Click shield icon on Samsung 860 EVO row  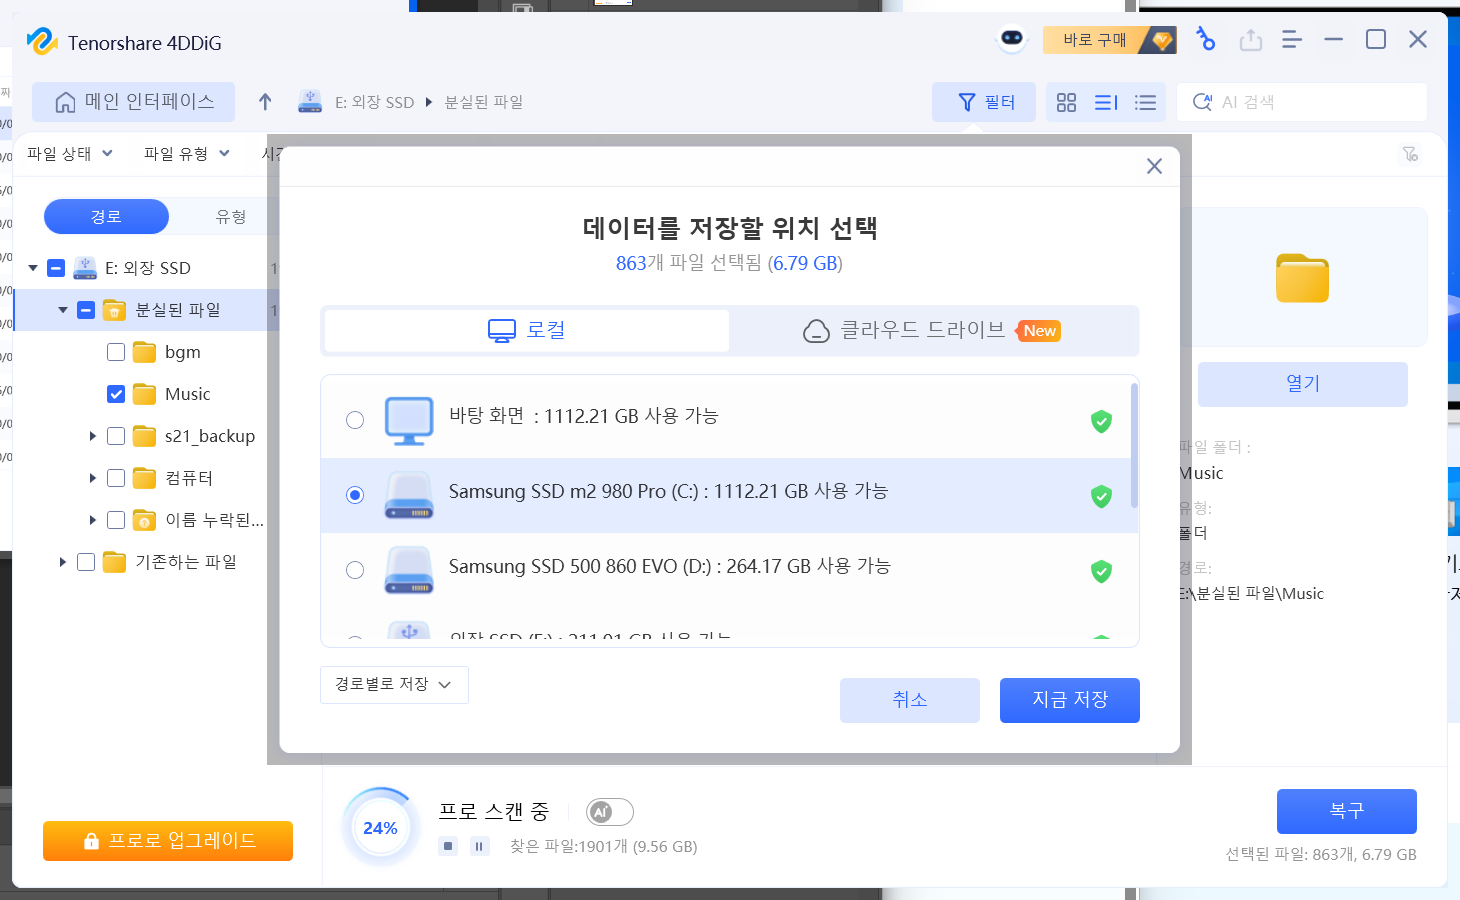point(1101,571)
